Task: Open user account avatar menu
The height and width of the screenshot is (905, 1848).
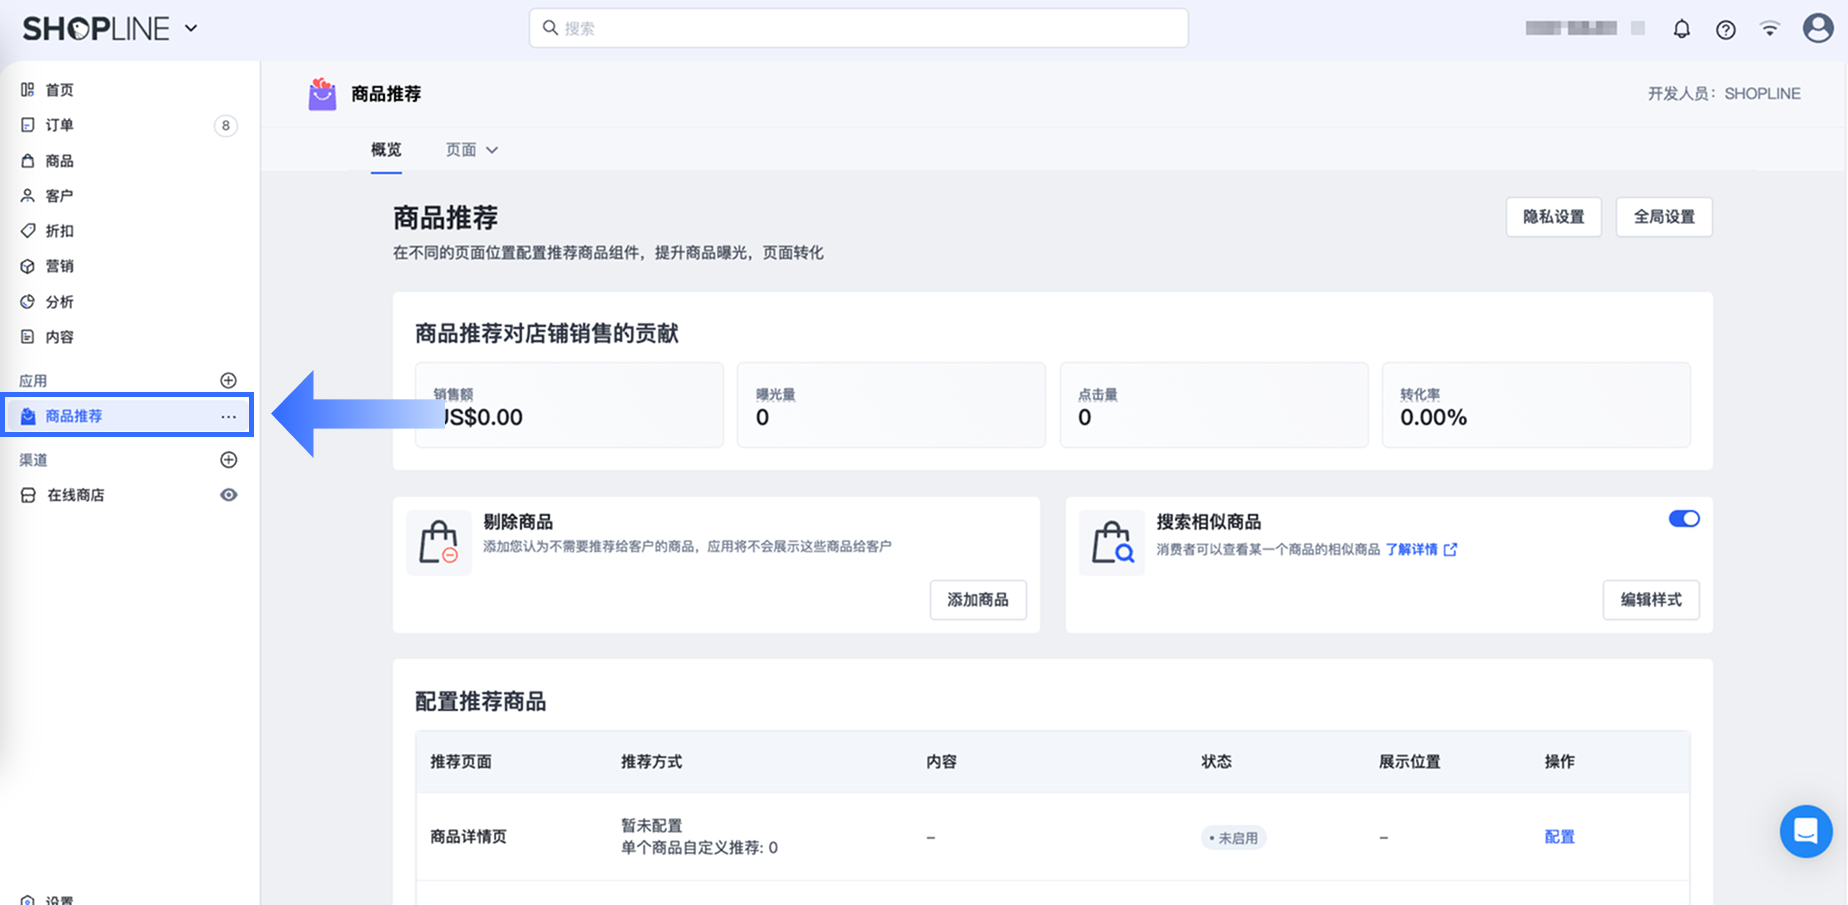Action: tap(1818, 28)
